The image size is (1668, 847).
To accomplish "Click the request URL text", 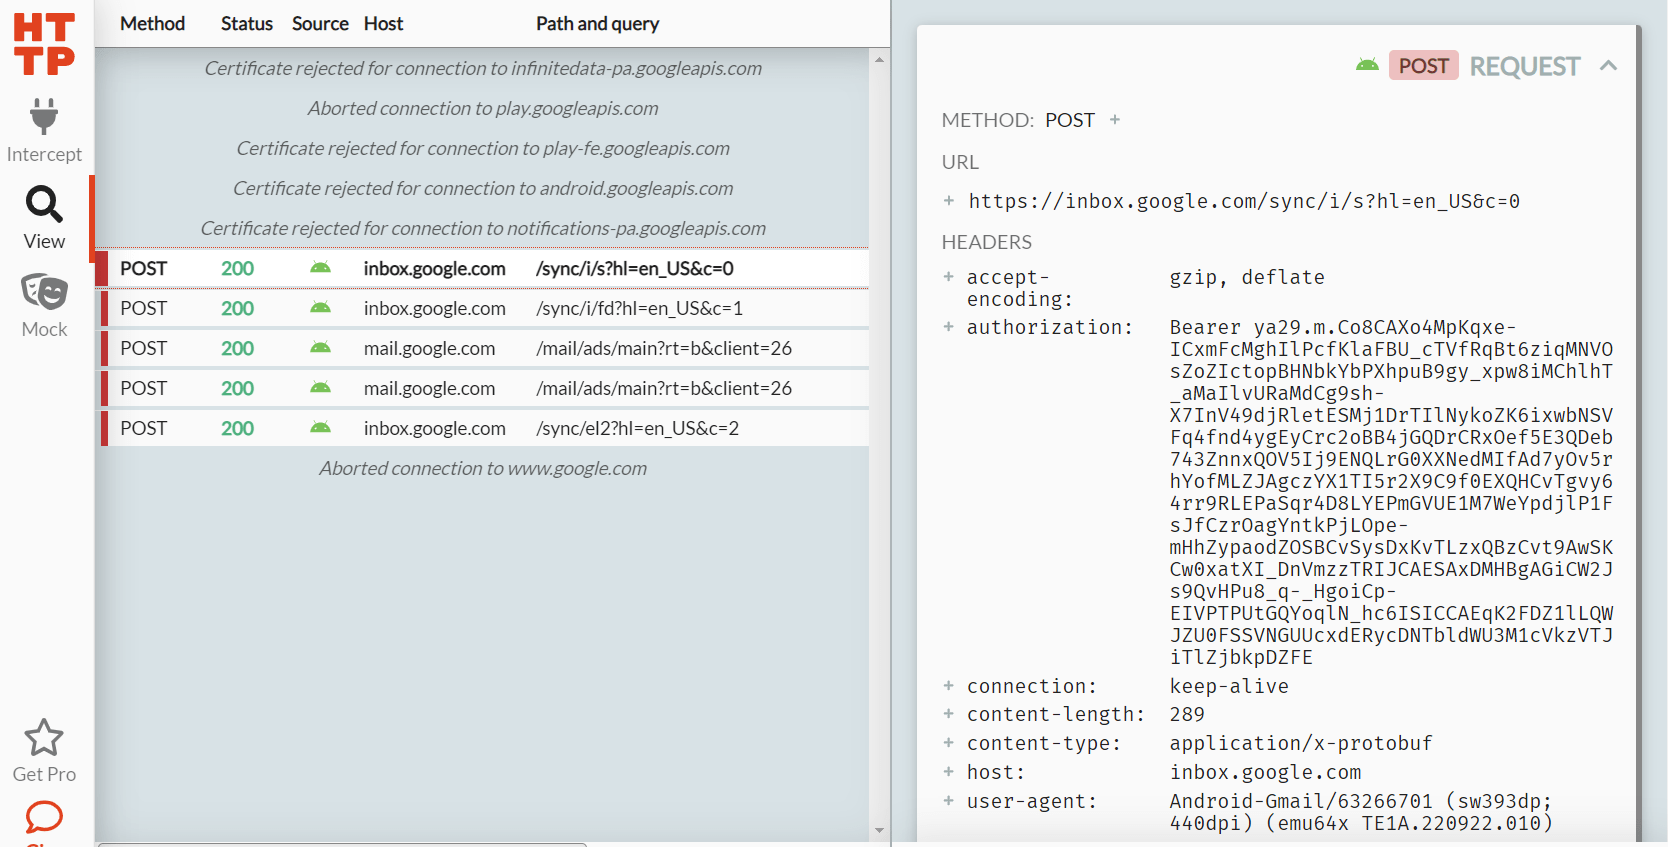I will point(1244,201).
